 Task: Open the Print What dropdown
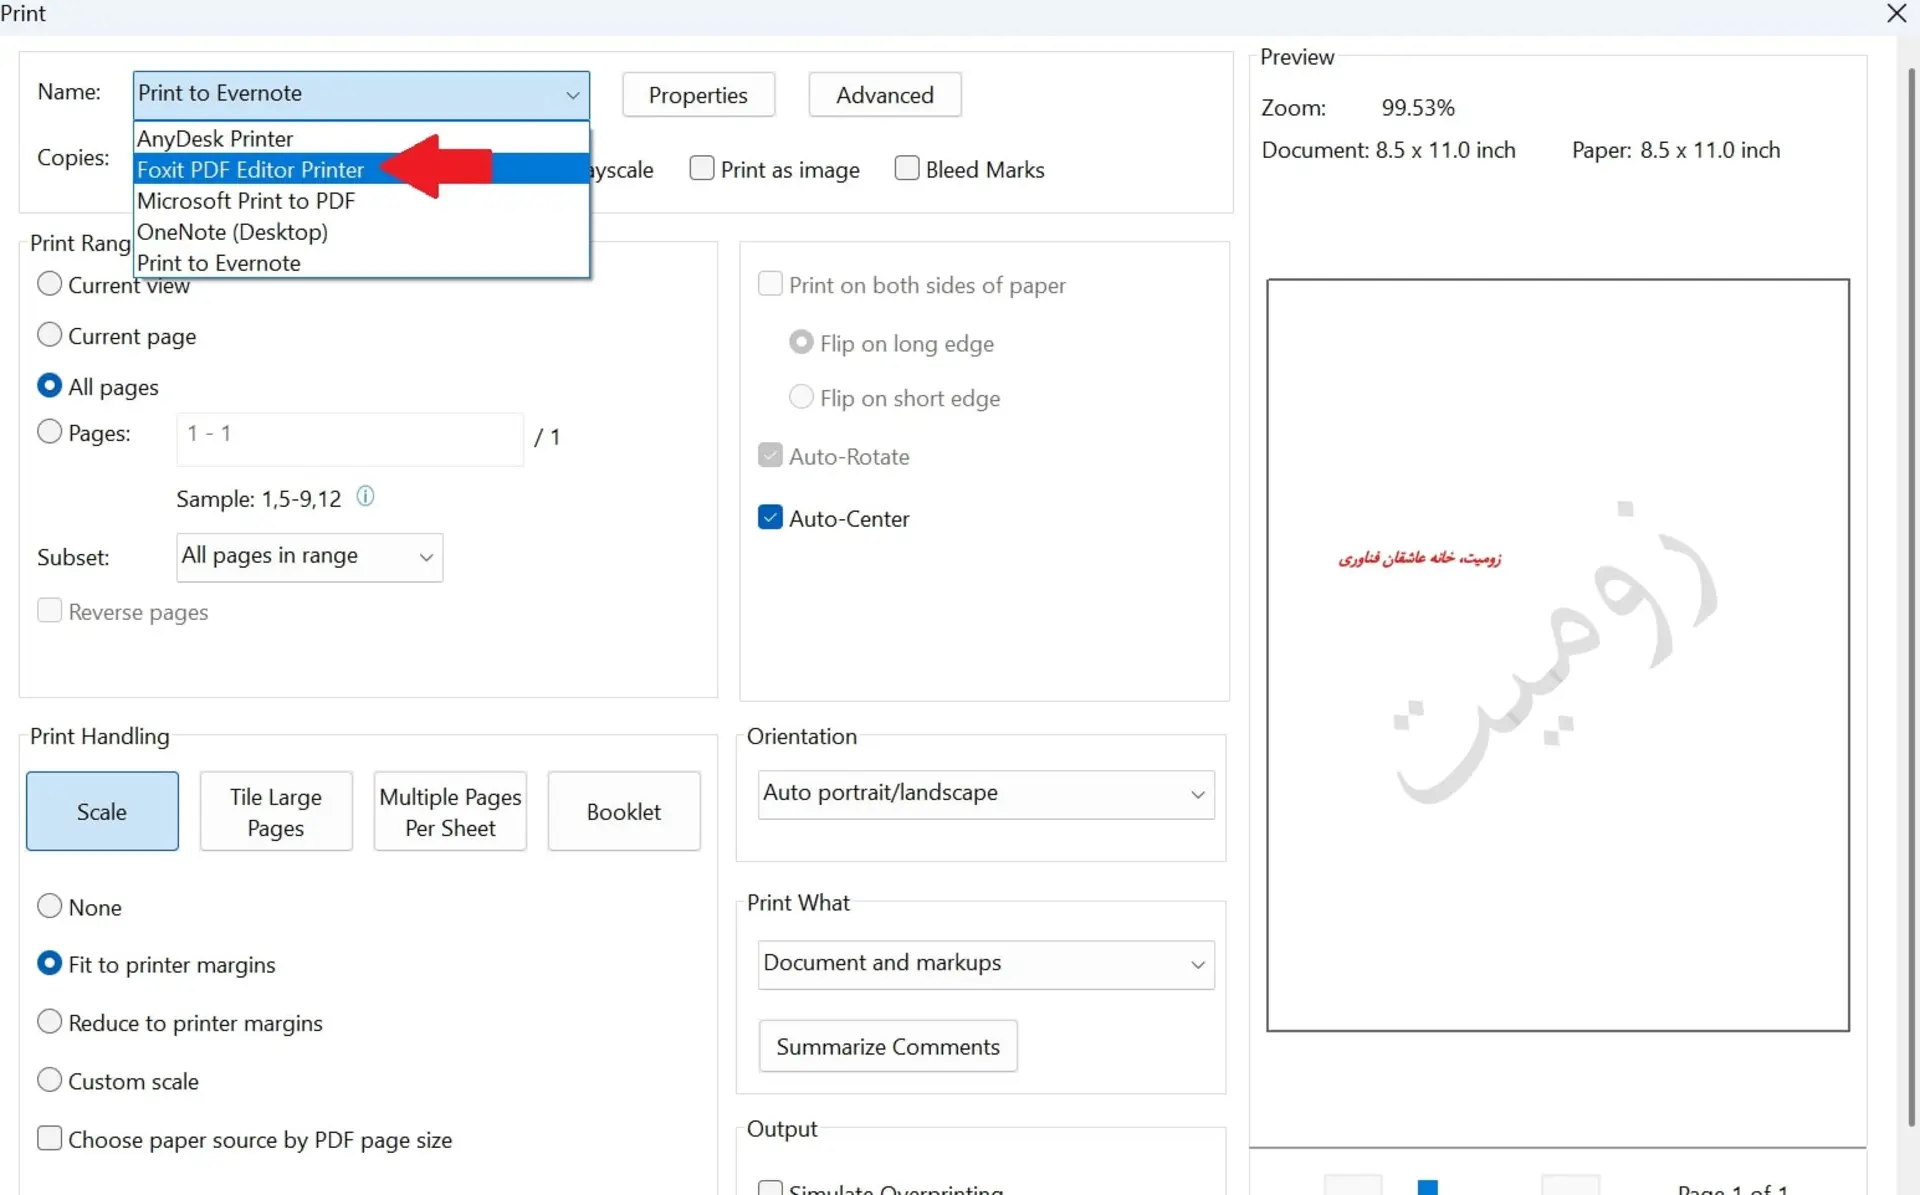click(x=986, y=964)
